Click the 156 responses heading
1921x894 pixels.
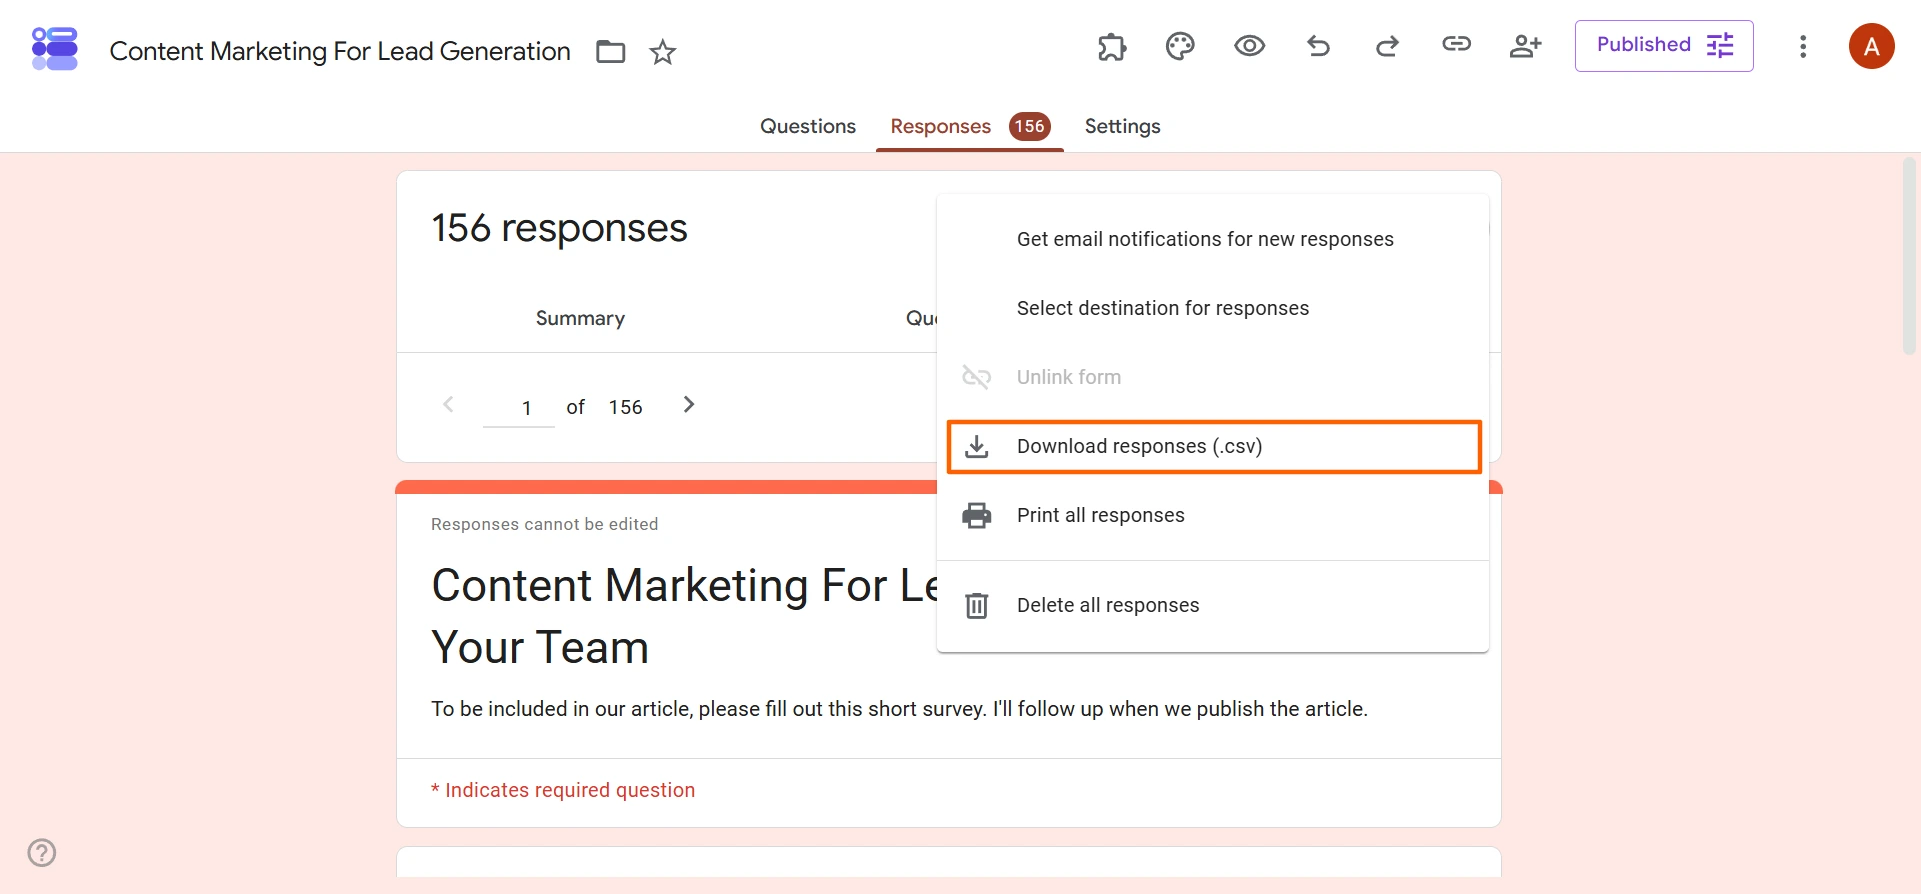point(559,228)
